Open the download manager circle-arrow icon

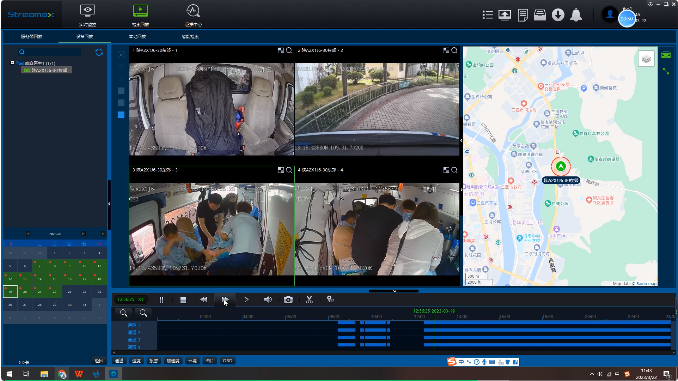(558, 15)
